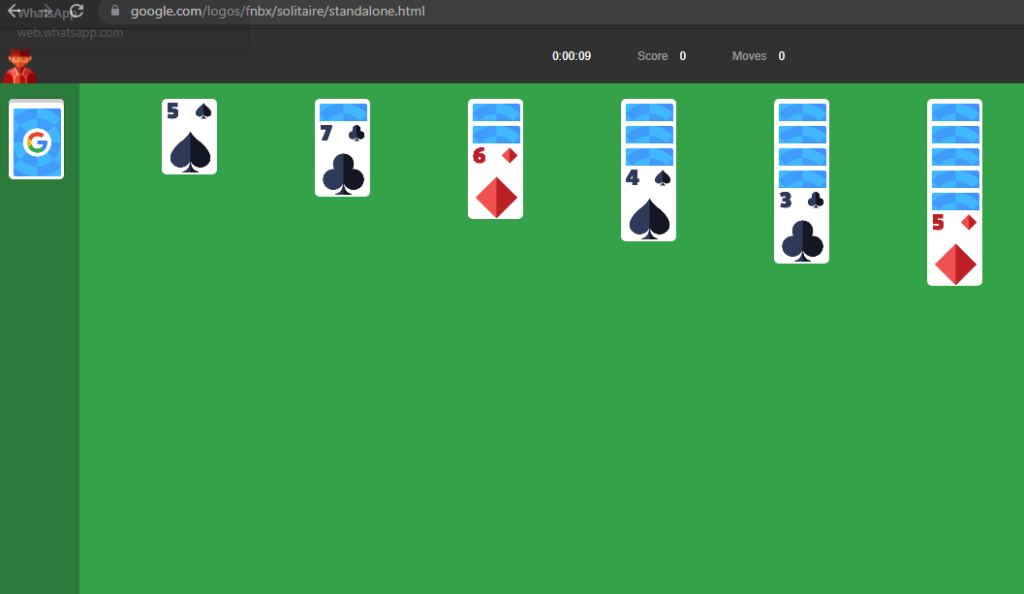Viewport: 1024px width, 594px height.
Task: Select the 5 of diamonds card
Action: click(x=955, y=249)
